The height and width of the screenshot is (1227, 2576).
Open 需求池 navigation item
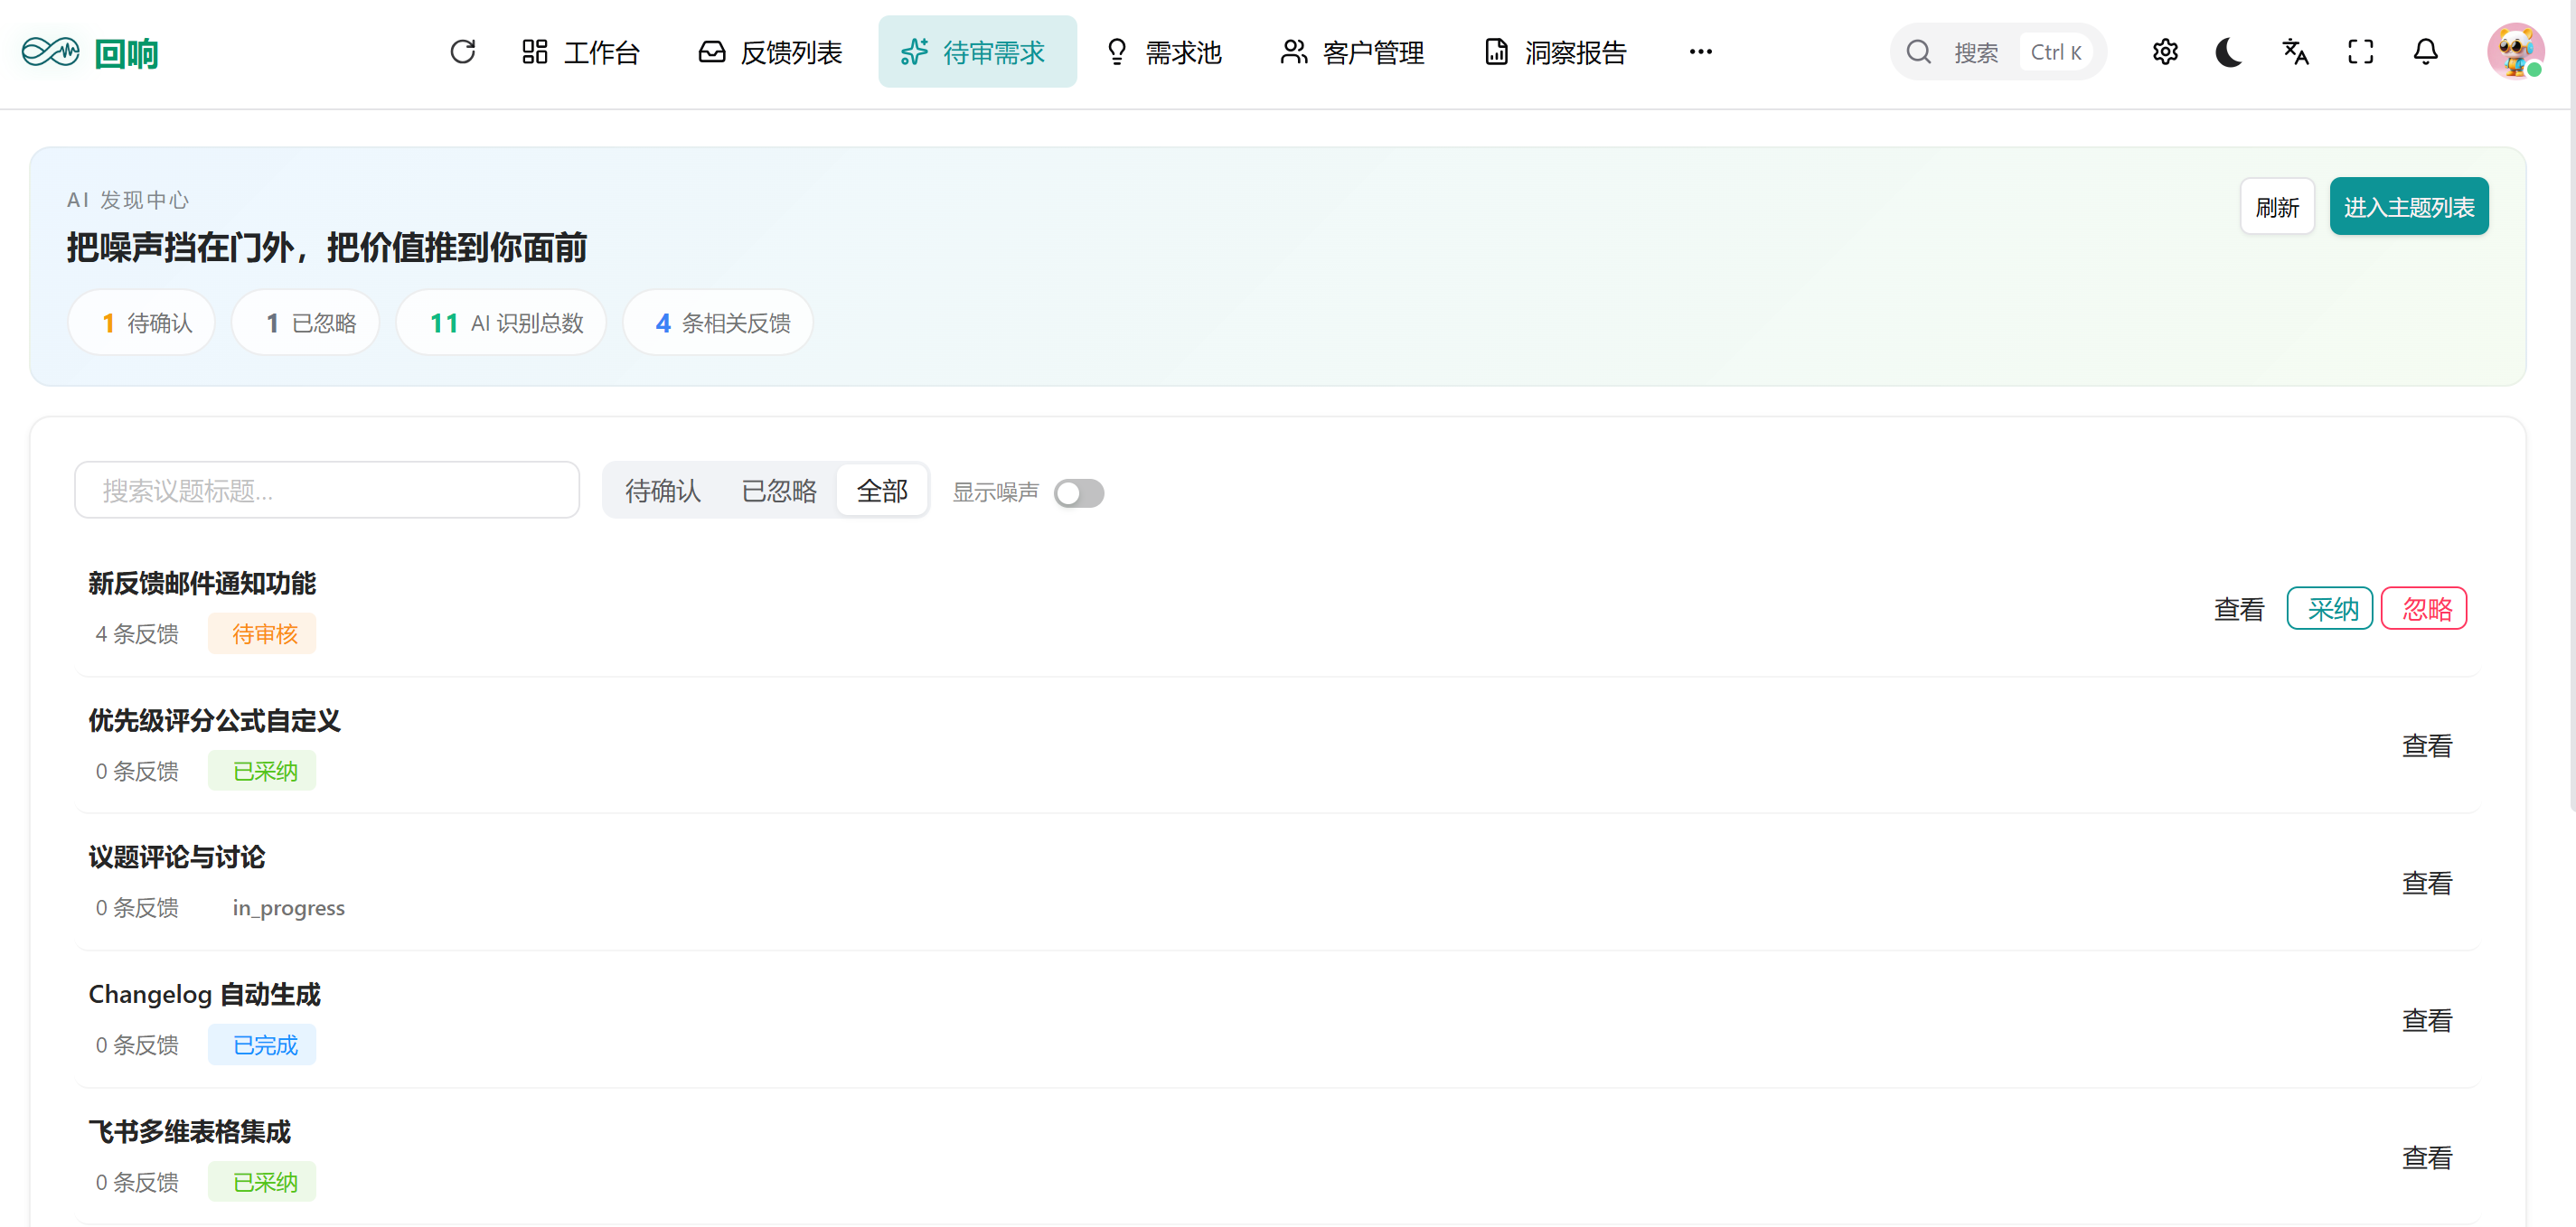[x=1164, y=52]
